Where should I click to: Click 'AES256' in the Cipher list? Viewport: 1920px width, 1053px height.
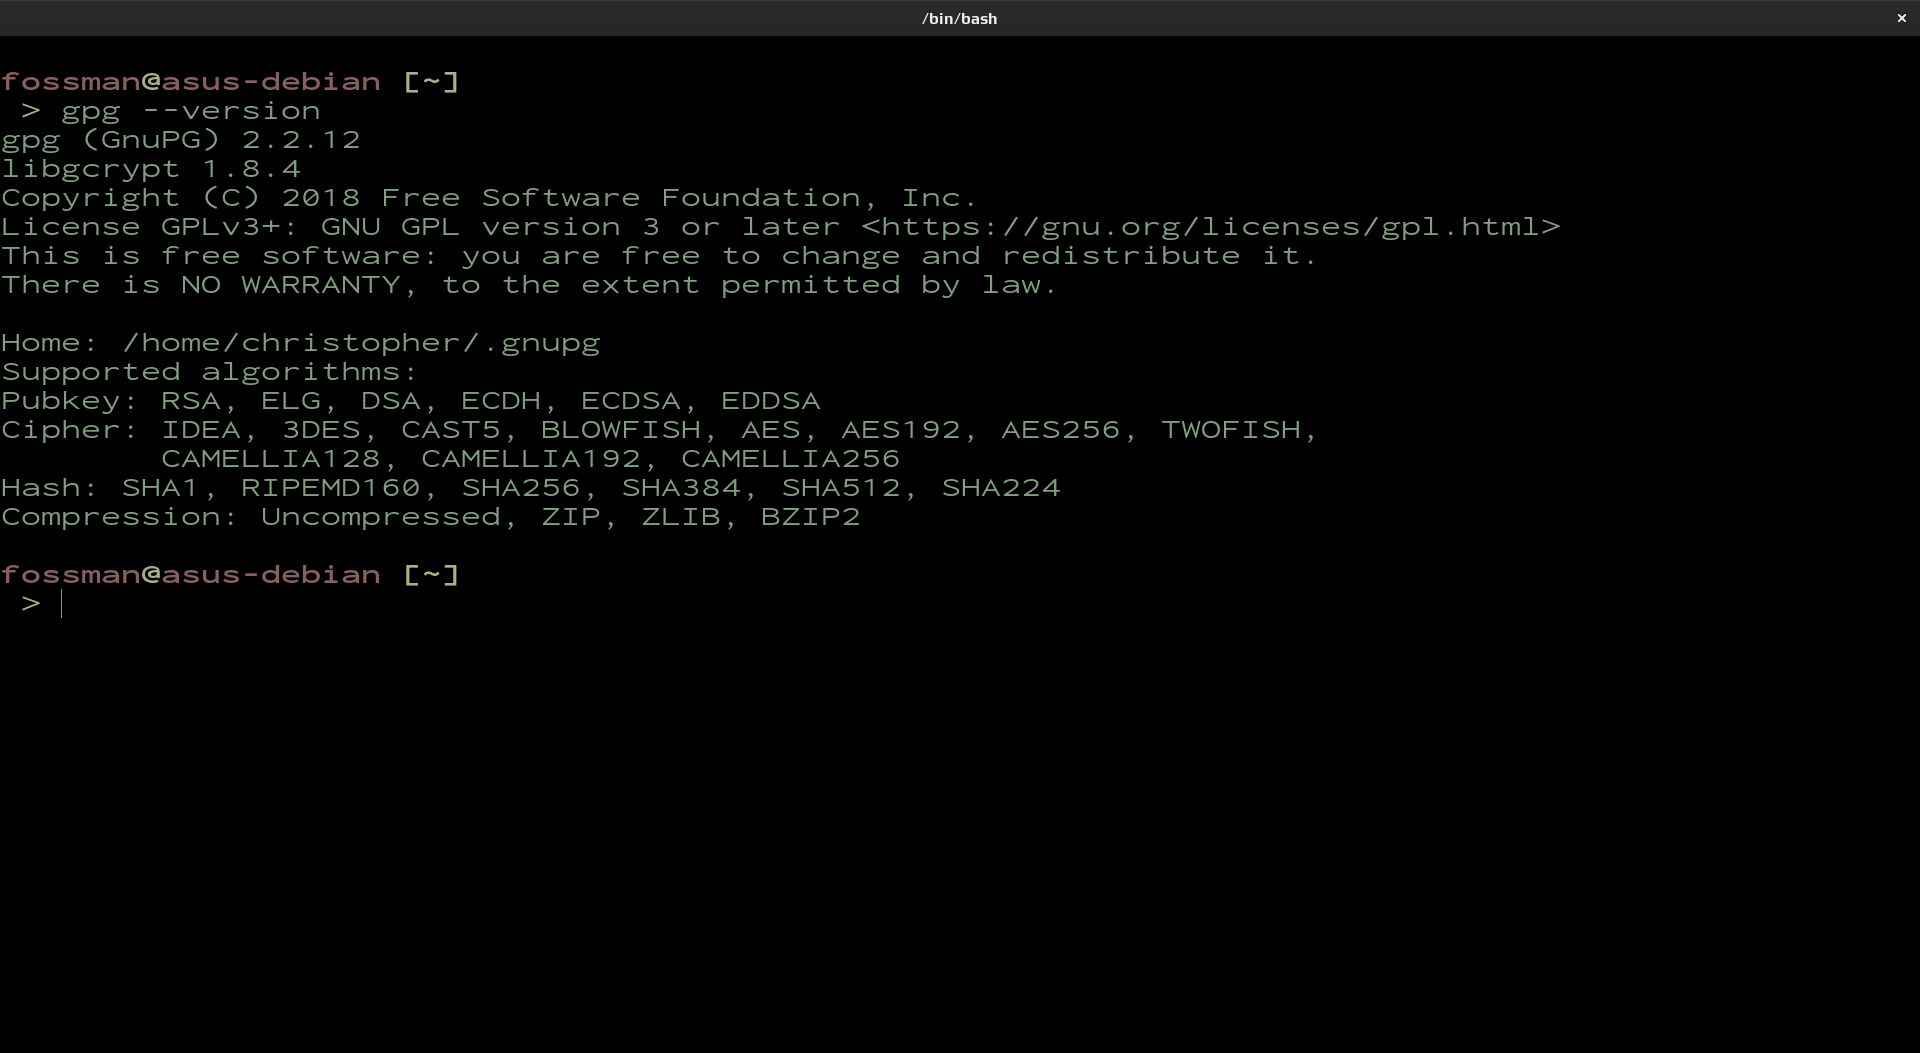click(1060, 430)
